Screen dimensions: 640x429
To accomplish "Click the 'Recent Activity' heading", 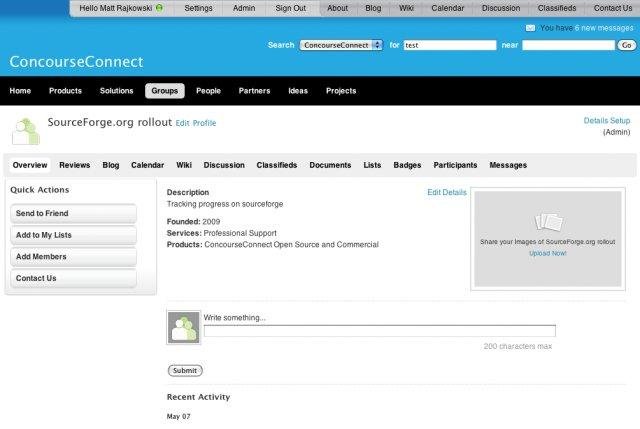I will 198,397.
